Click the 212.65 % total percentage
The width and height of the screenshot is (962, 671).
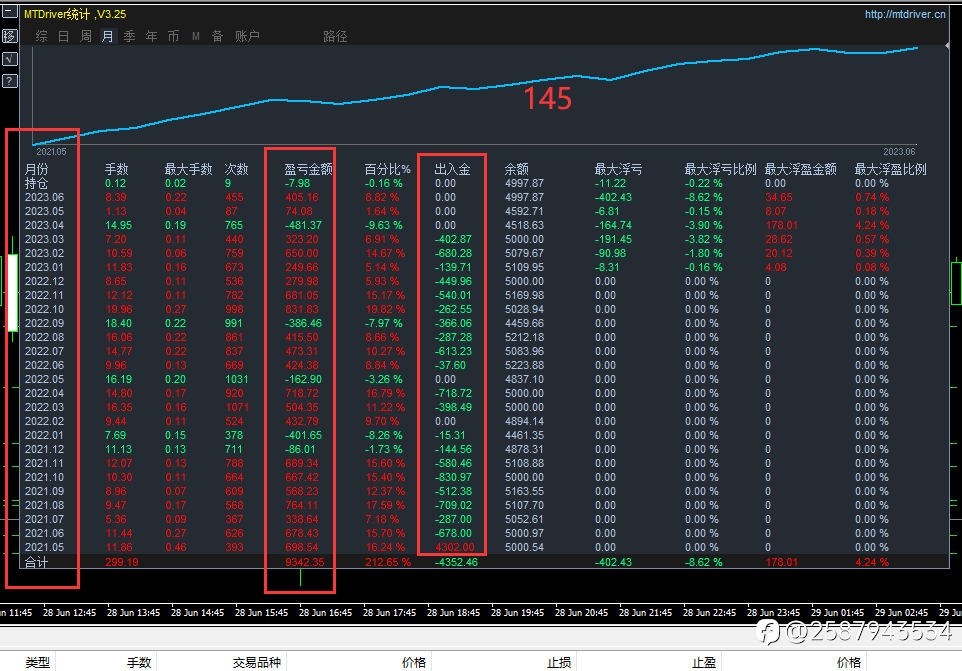[388, 562]
